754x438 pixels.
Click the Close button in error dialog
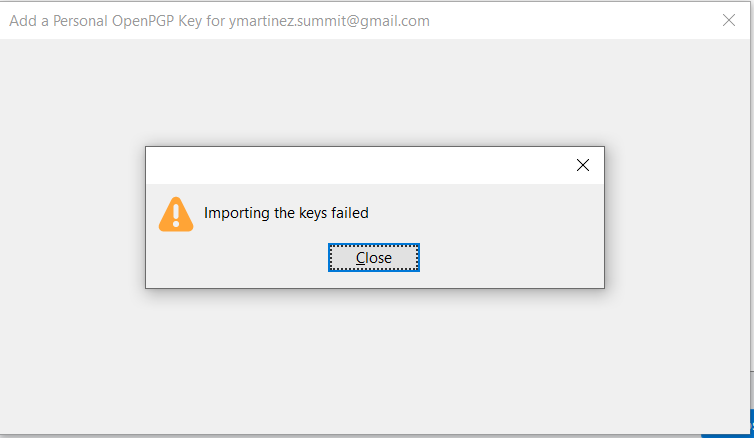(x=374, y=258)
